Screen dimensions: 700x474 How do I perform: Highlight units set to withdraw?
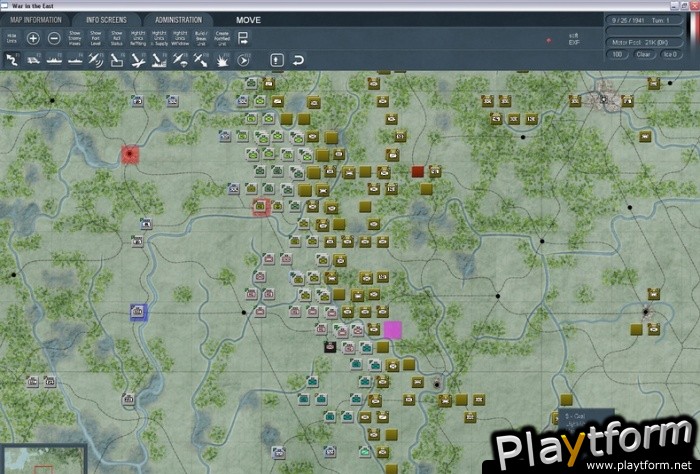(180, 38)
